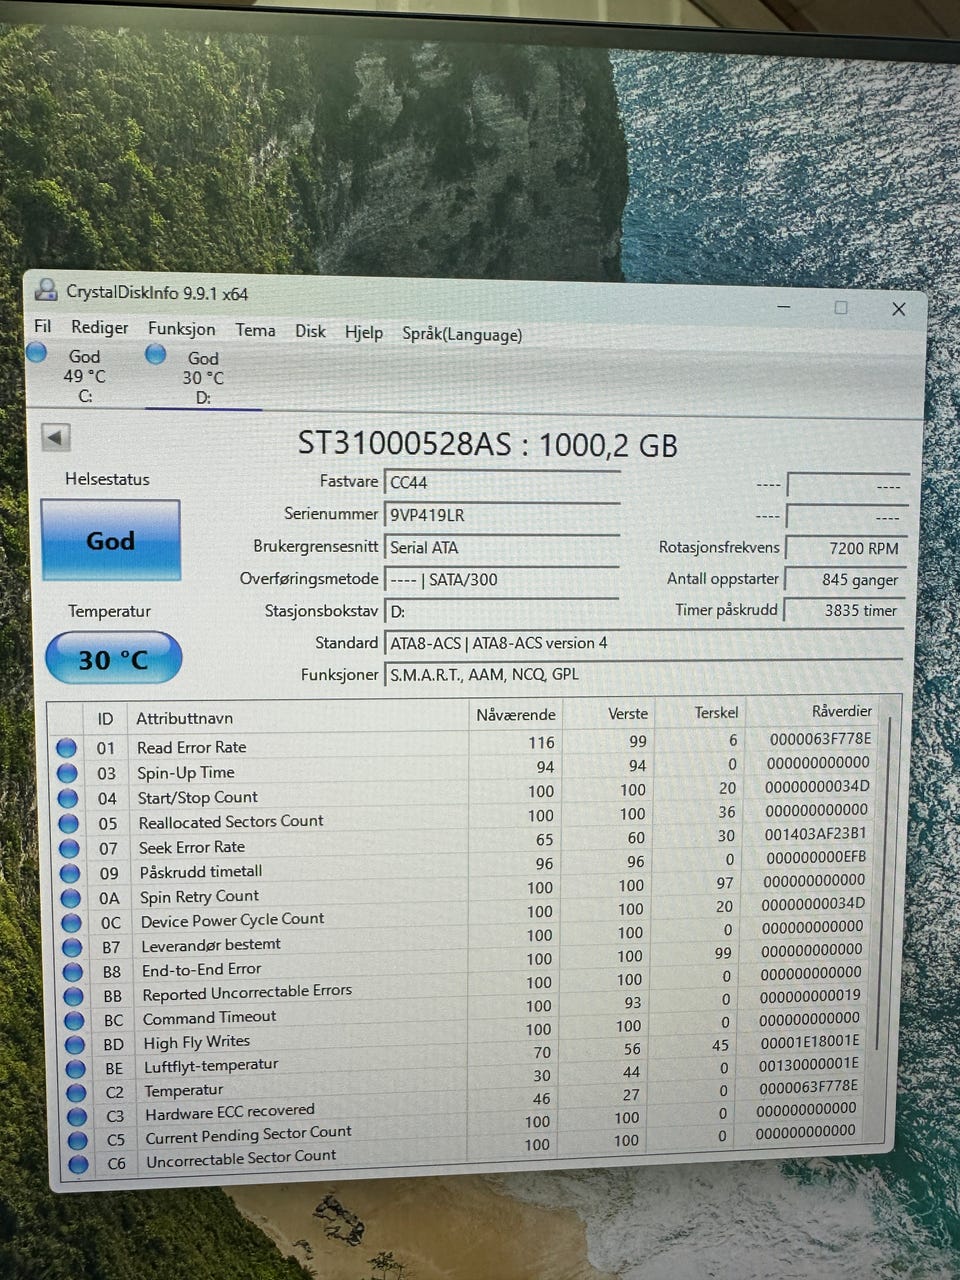Click the status circle for Command Timeout
The height and width of the screenshot is (1280, 960).
tap(74, 1020)
